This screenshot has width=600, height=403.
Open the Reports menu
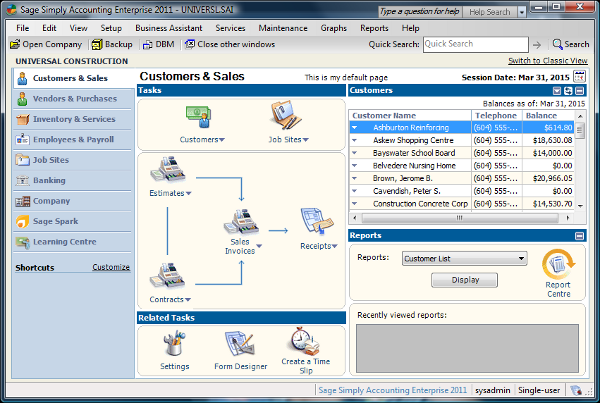coord(374,28)
